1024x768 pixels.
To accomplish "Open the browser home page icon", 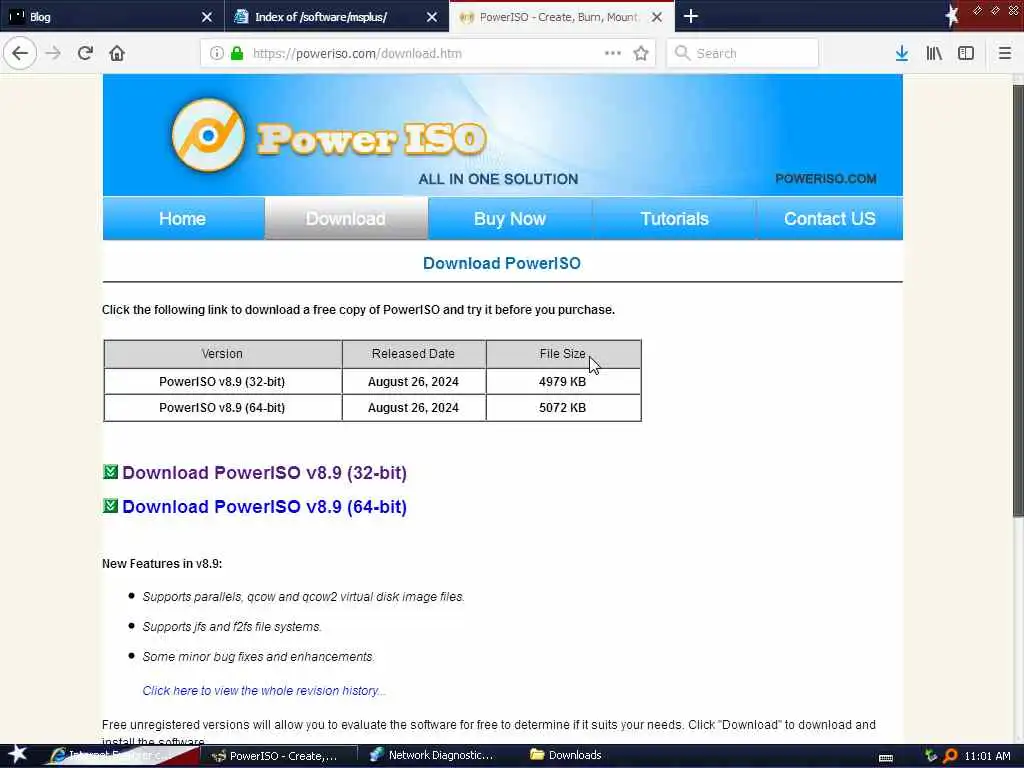I will click(117, 53).
